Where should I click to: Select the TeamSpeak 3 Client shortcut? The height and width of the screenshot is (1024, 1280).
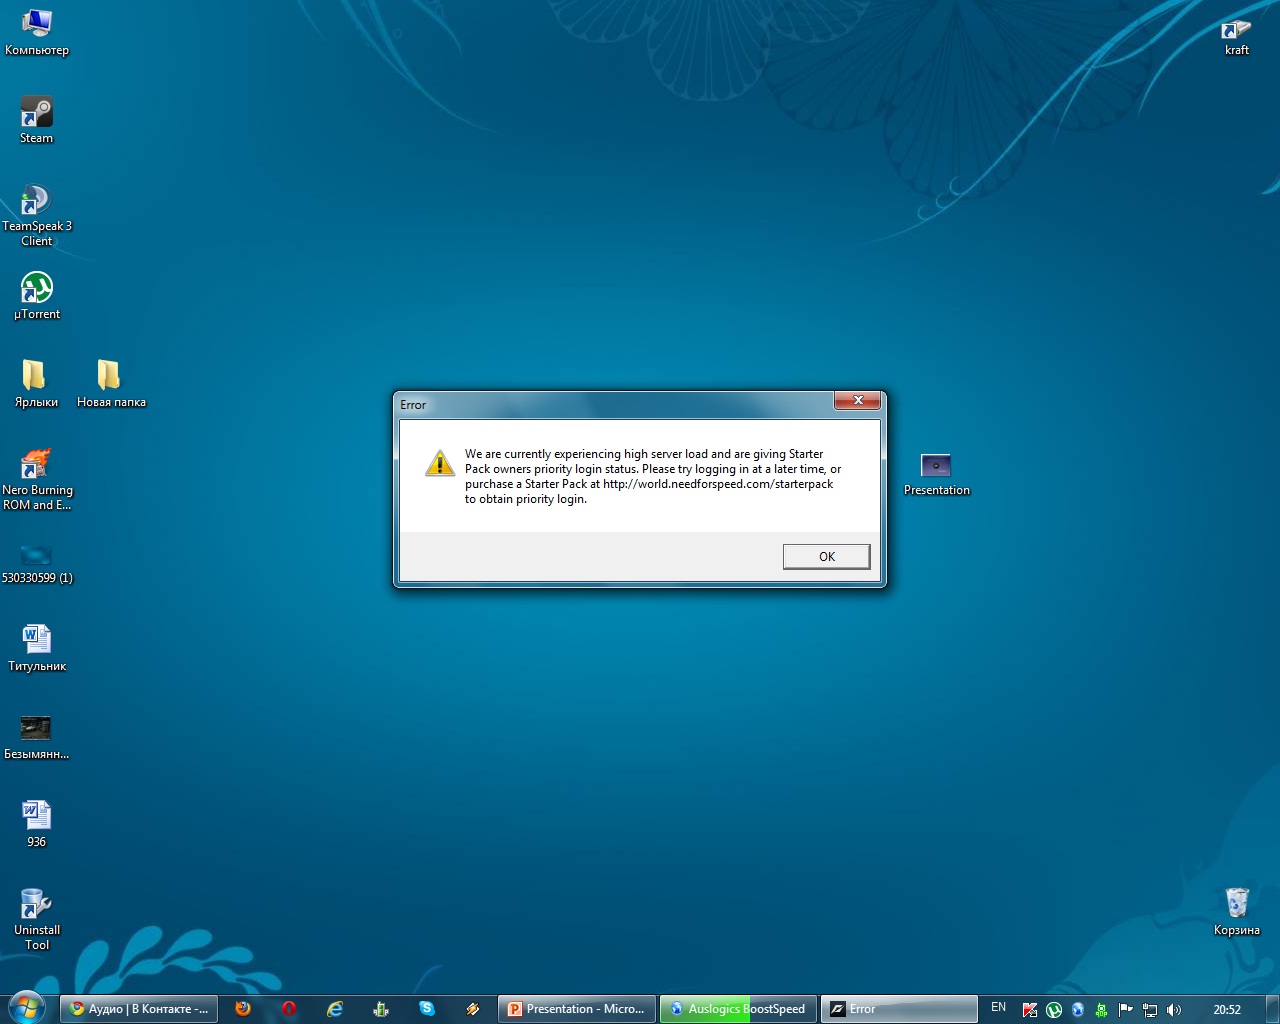pyautogui.click(x=37, y=215)
